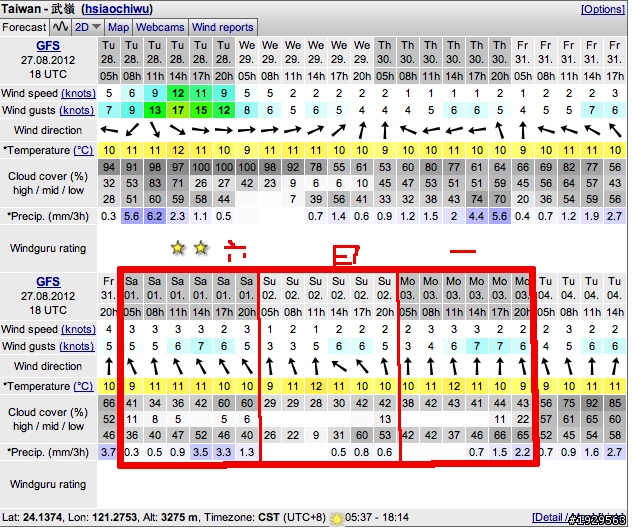Select '05:37 - 18:14' sunrise sunset text

coord(377,518)
